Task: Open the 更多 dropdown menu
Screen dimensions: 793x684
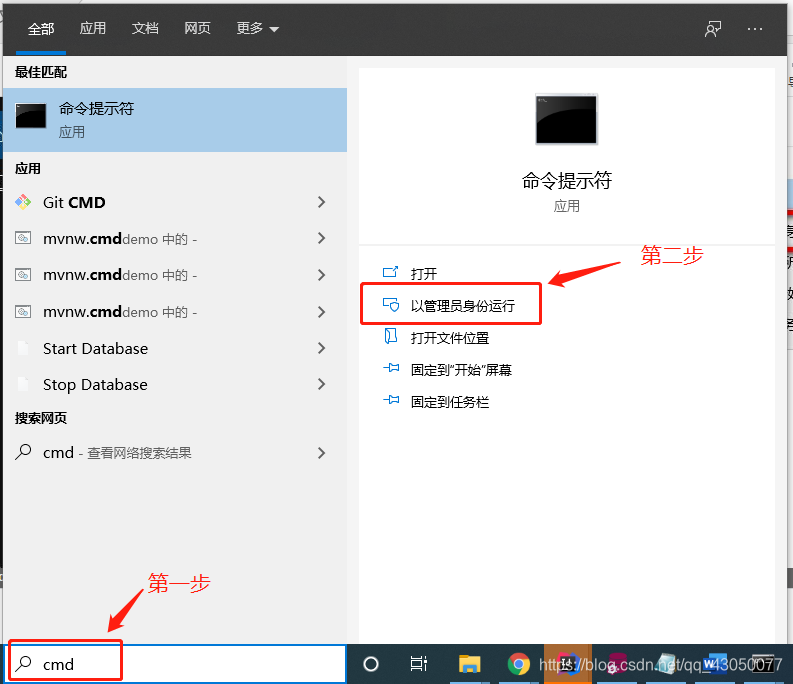Action: 257,28
